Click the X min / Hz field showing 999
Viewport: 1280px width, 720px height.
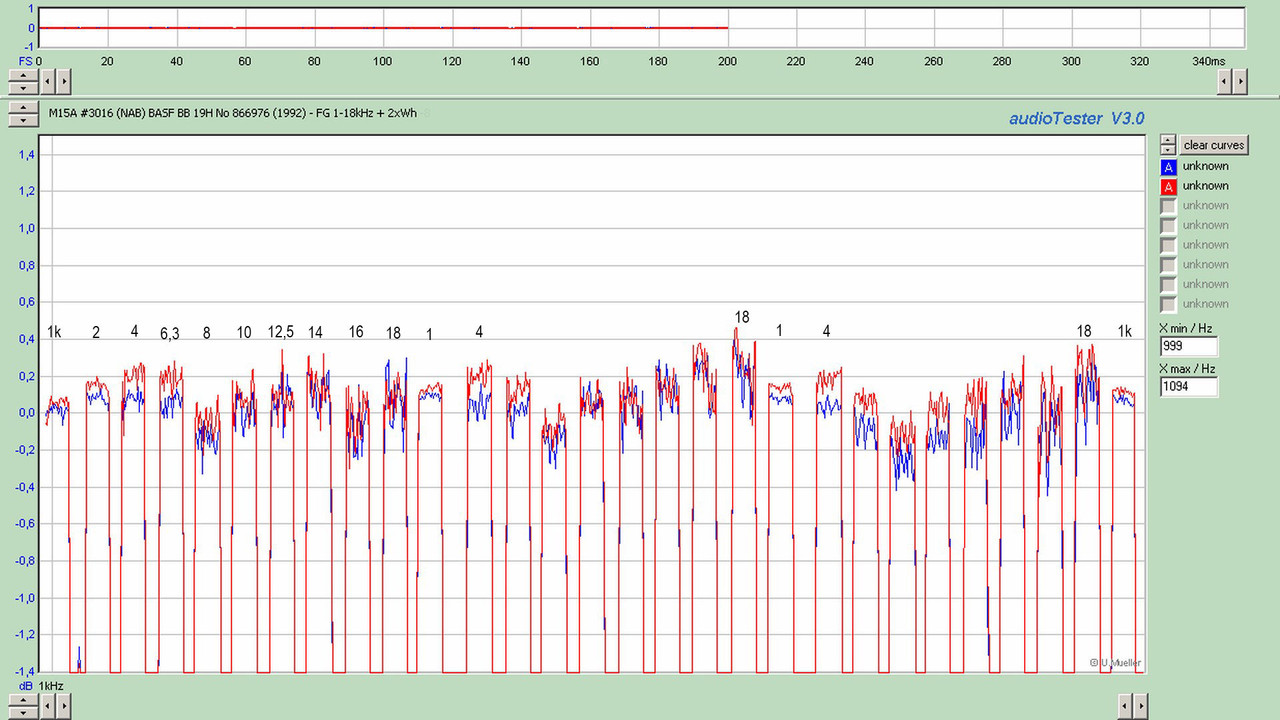tap(1189, 346)
